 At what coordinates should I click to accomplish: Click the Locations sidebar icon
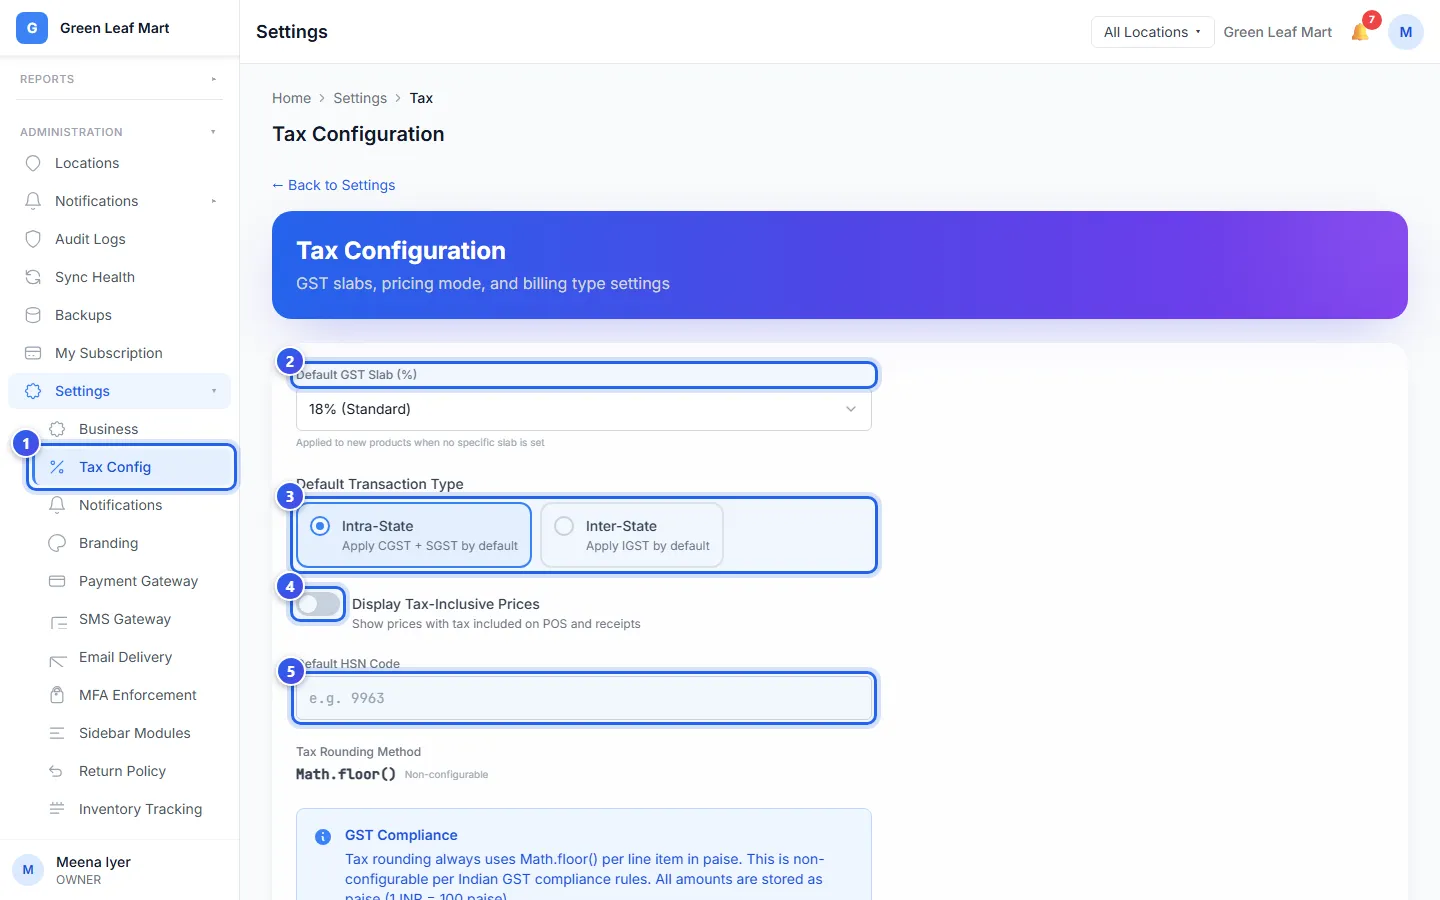[x=33, y=163]
